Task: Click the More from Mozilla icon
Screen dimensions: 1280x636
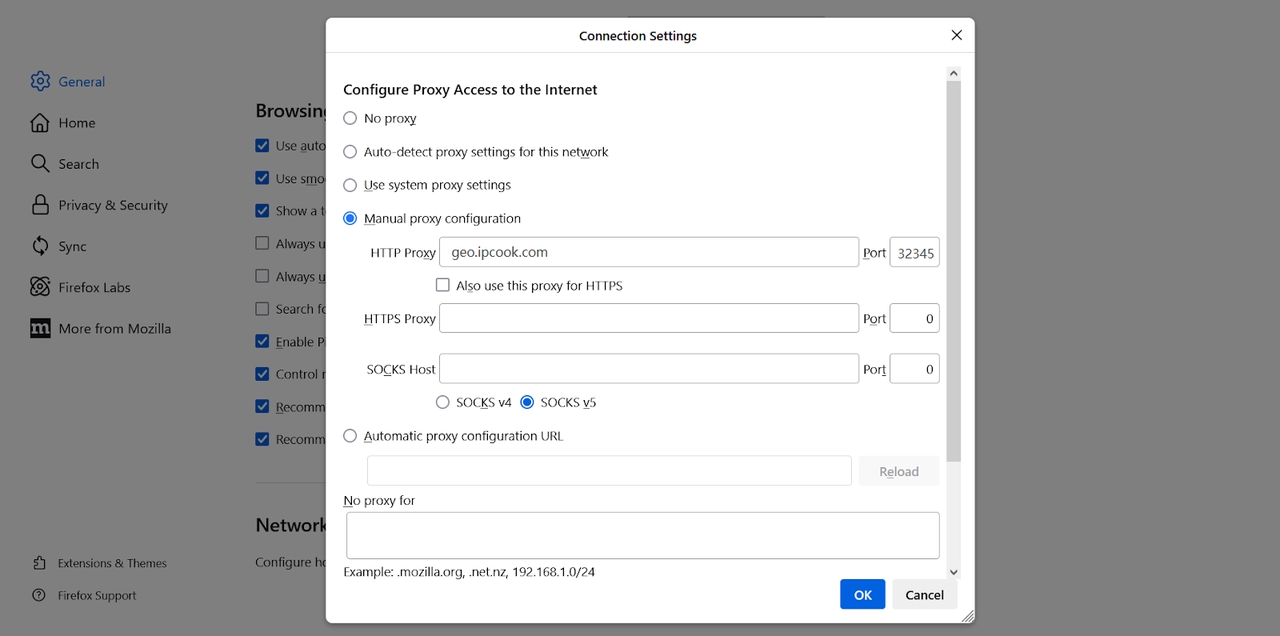Action: (x=40, y=328)
